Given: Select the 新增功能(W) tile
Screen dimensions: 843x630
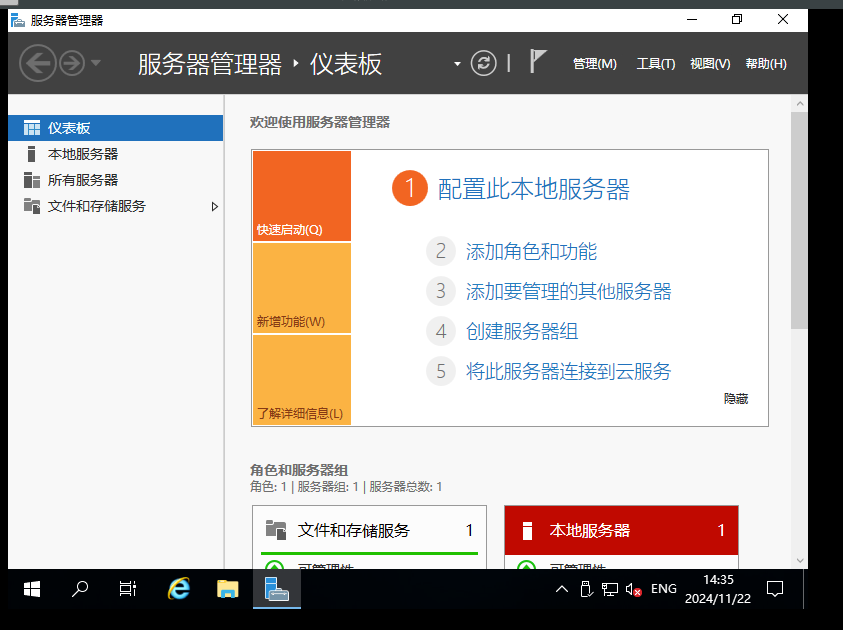Looking at the screenshot, I should point(302,288).
